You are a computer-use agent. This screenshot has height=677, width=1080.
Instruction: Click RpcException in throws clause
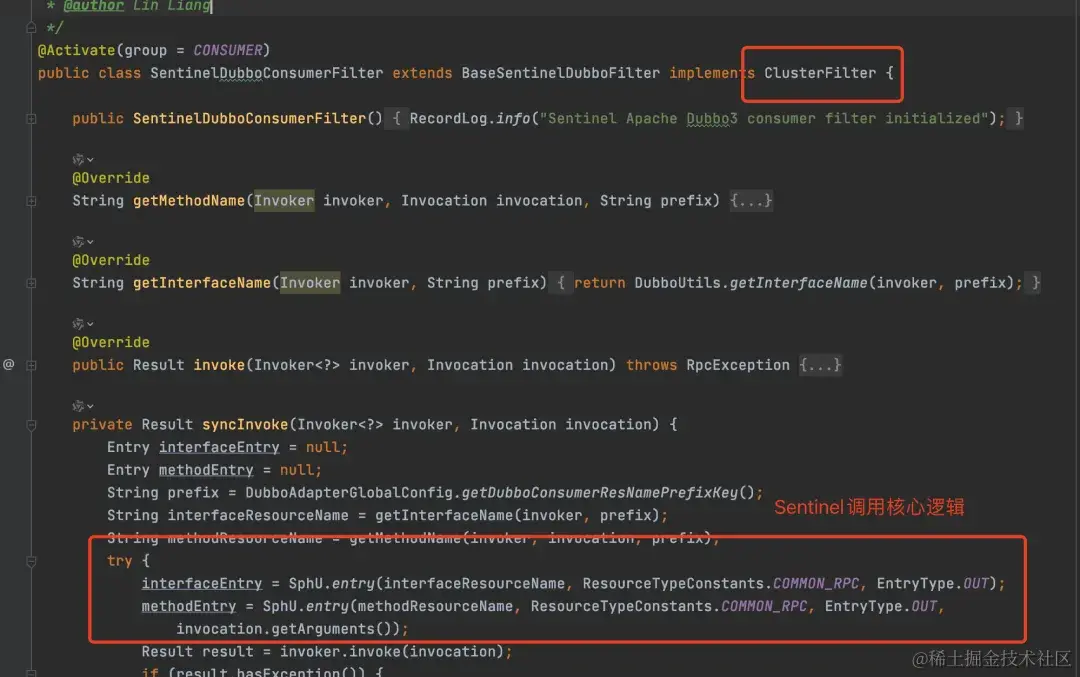[738, 365]
